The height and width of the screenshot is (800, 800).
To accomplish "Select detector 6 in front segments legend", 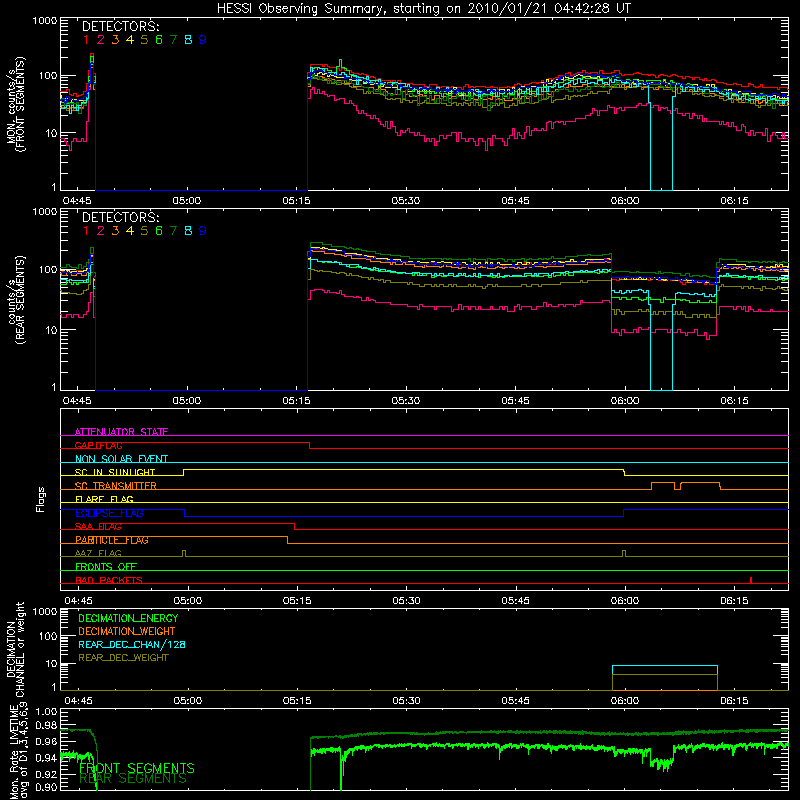I will point(159,40).
